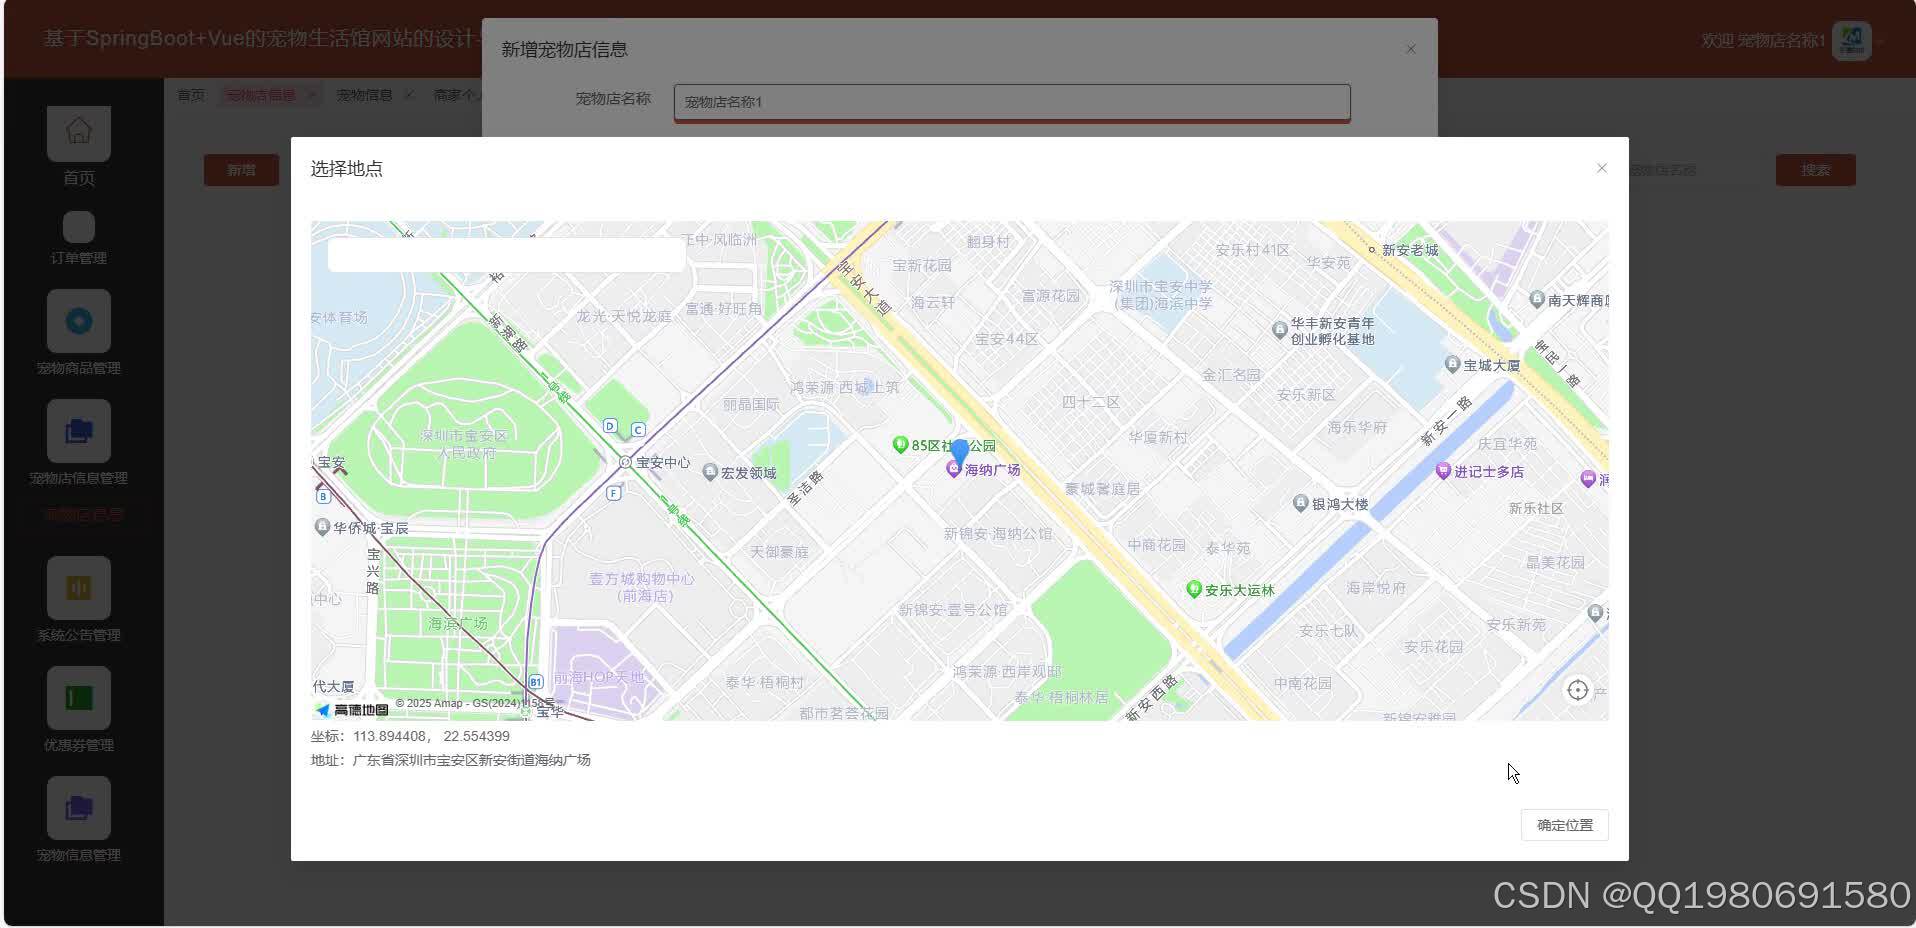
Task: Open 系统公告管理 sidebar icon
Action: [79, 588]
